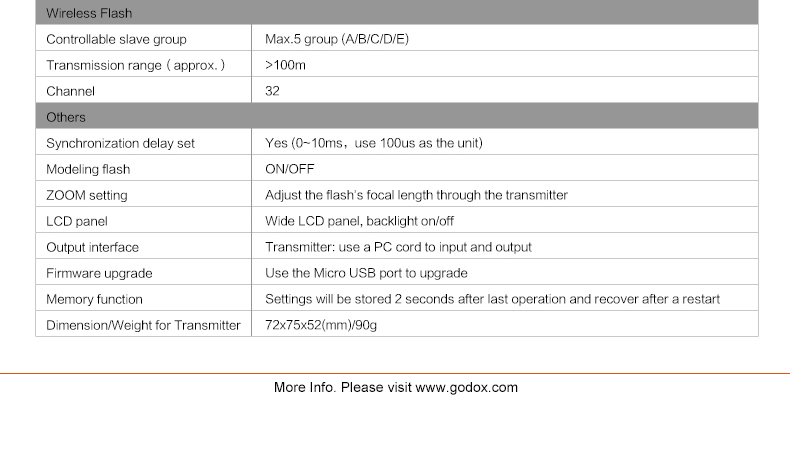Click the Others section header
Viewport: 790px width, 455px height.
coord(66,117)
